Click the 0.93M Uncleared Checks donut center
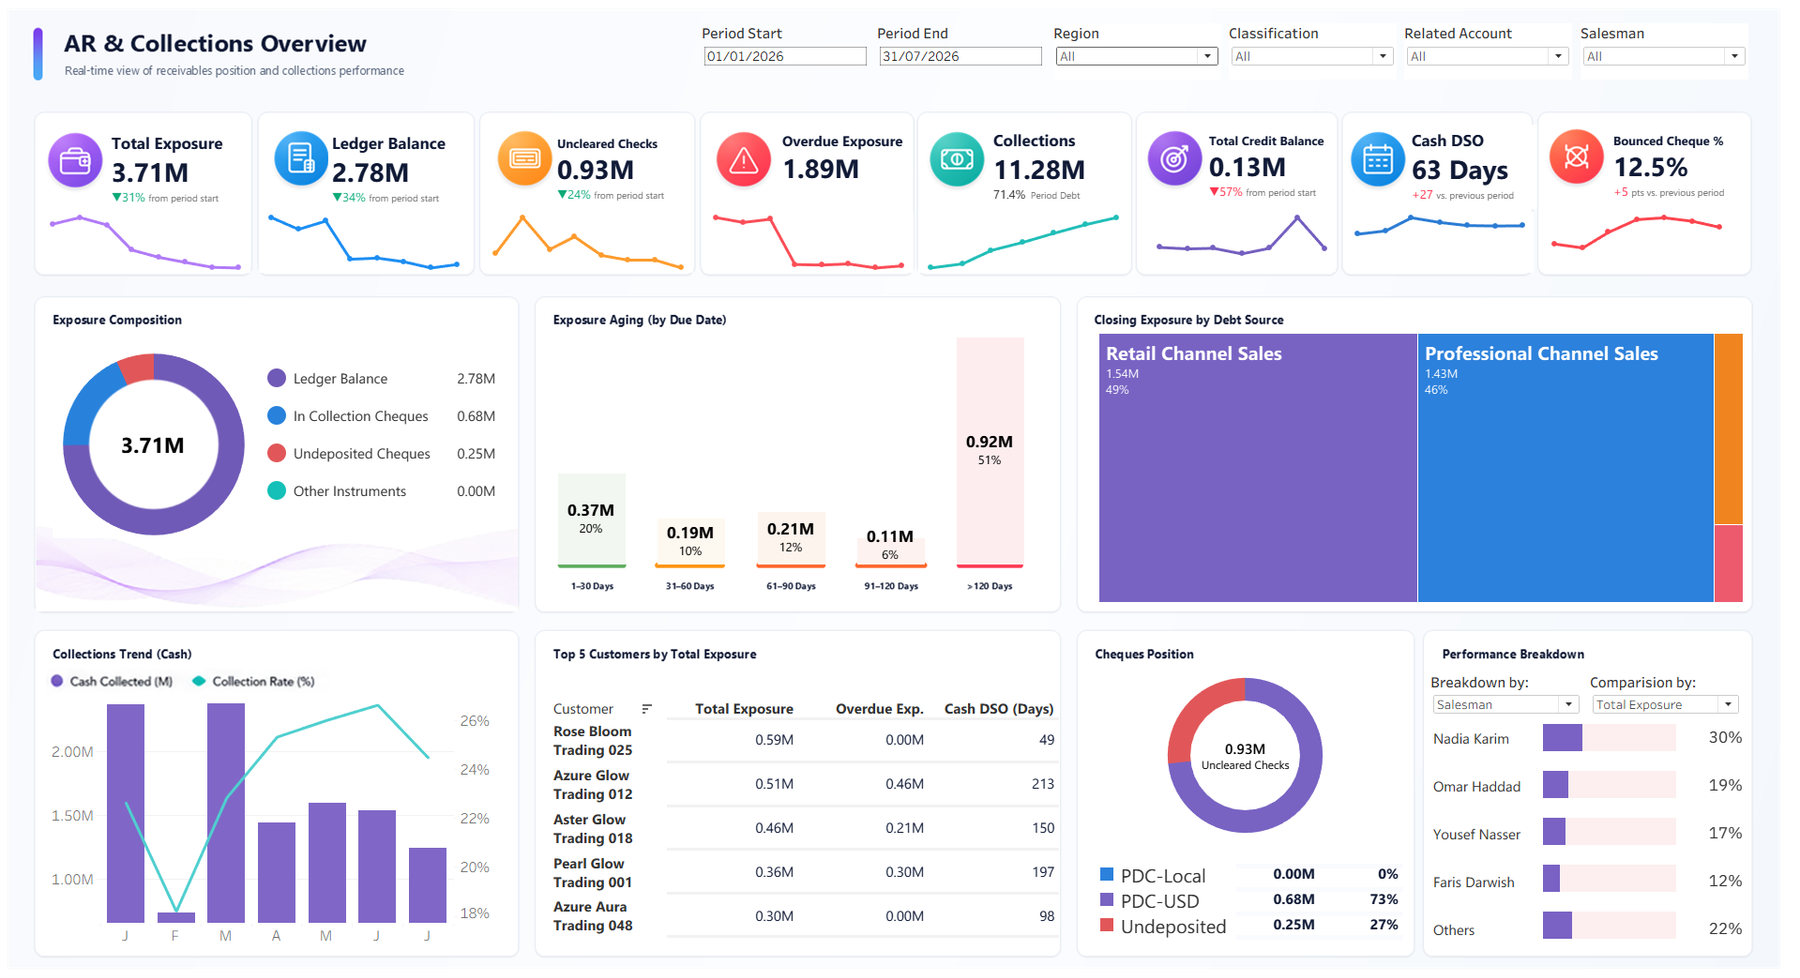This screenshot has height=978, width=1800. pos(1245,756)
